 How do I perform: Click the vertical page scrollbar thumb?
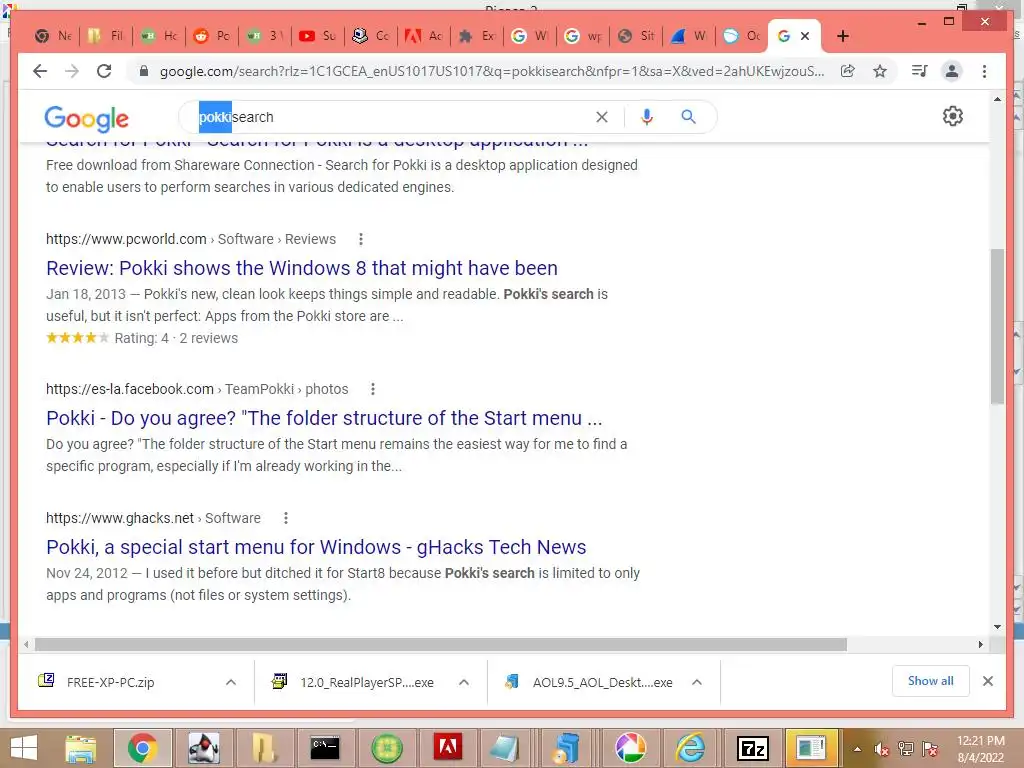point(997,327)
